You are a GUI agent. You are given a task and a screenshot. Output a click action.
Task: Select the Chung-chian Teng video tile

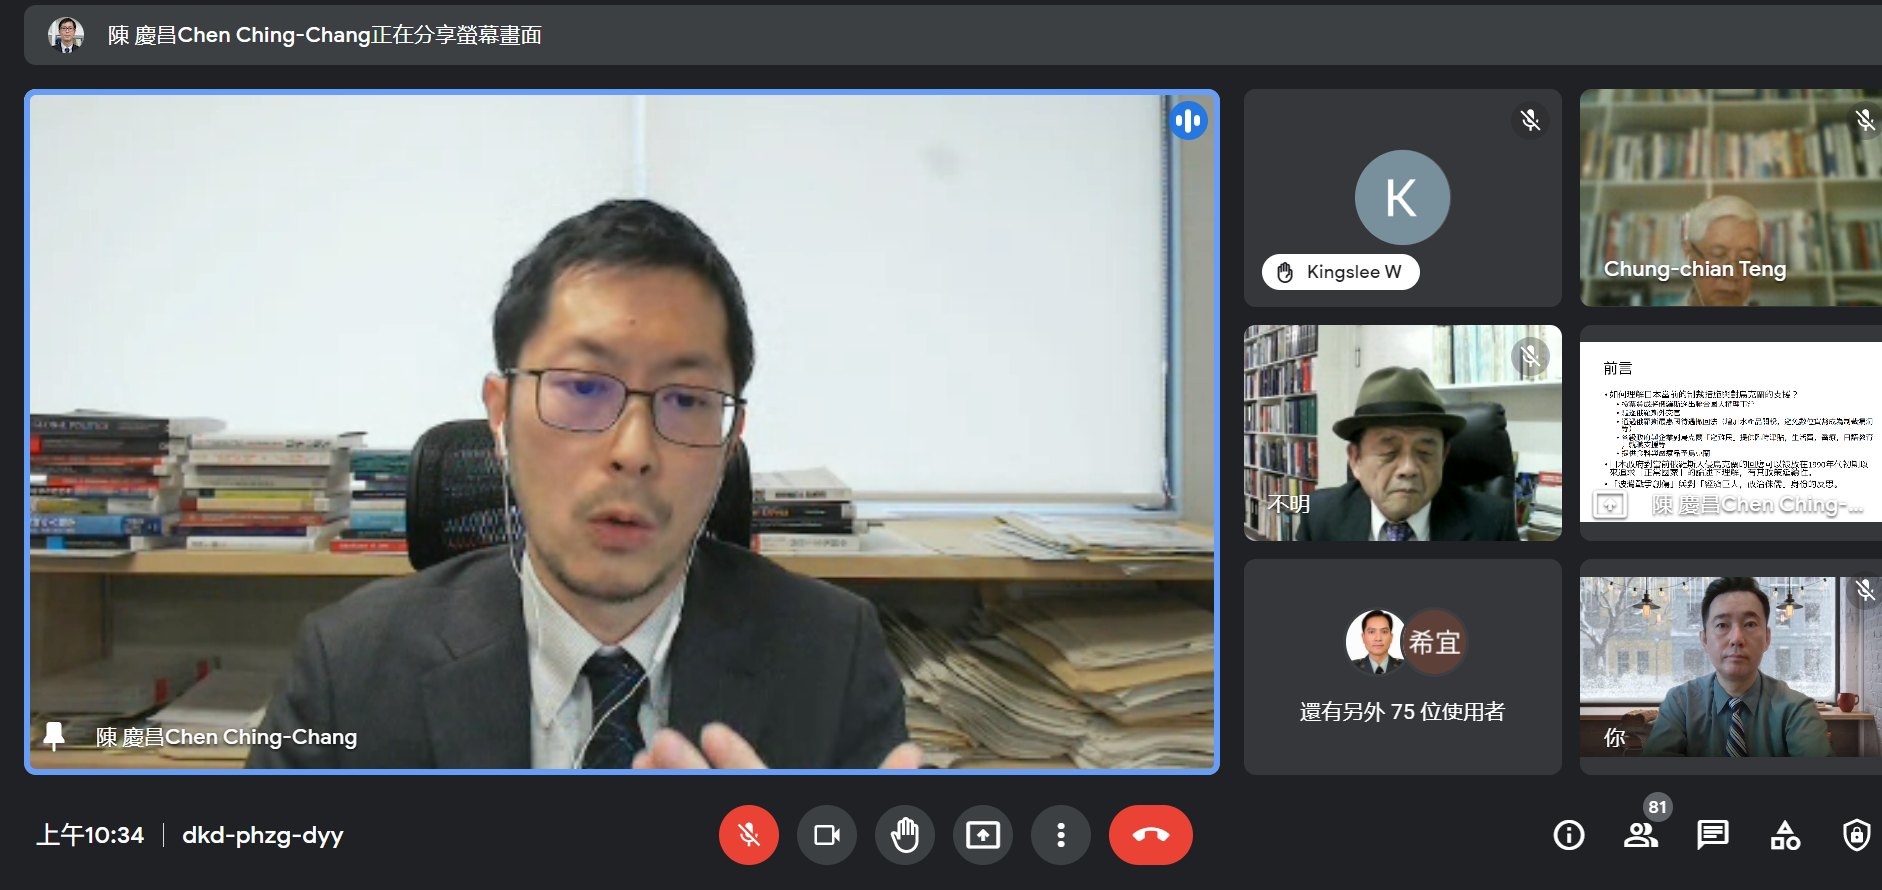coord(1730,198)
